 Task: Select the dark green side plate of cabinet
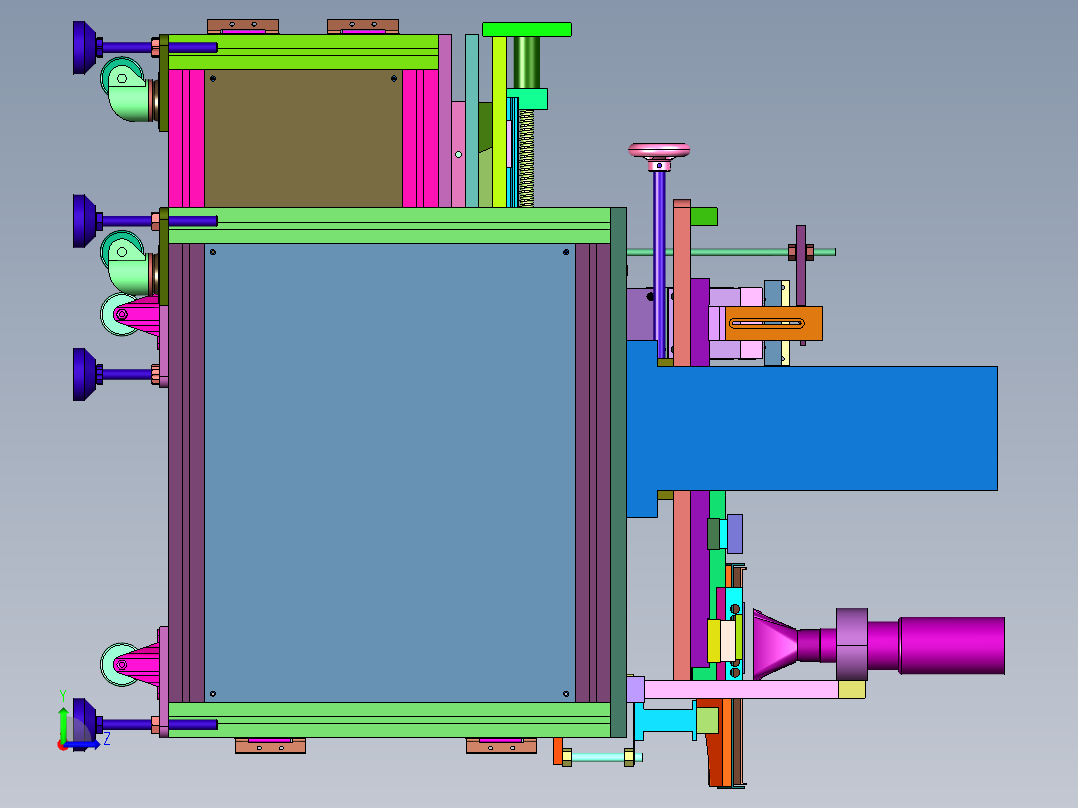pos(618,472)
